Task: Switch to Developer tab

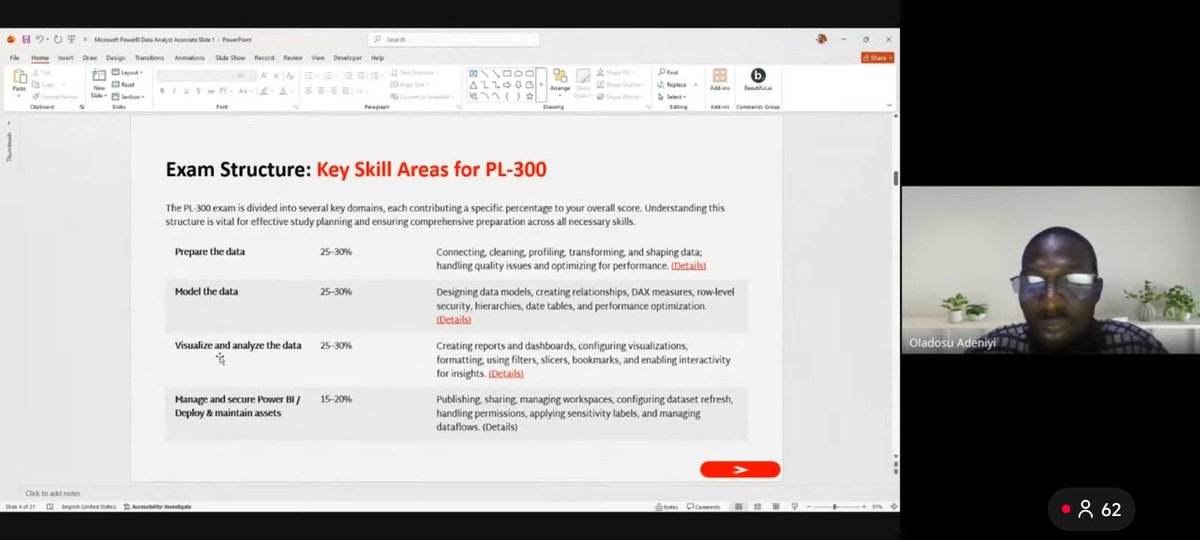Action: 348,58
